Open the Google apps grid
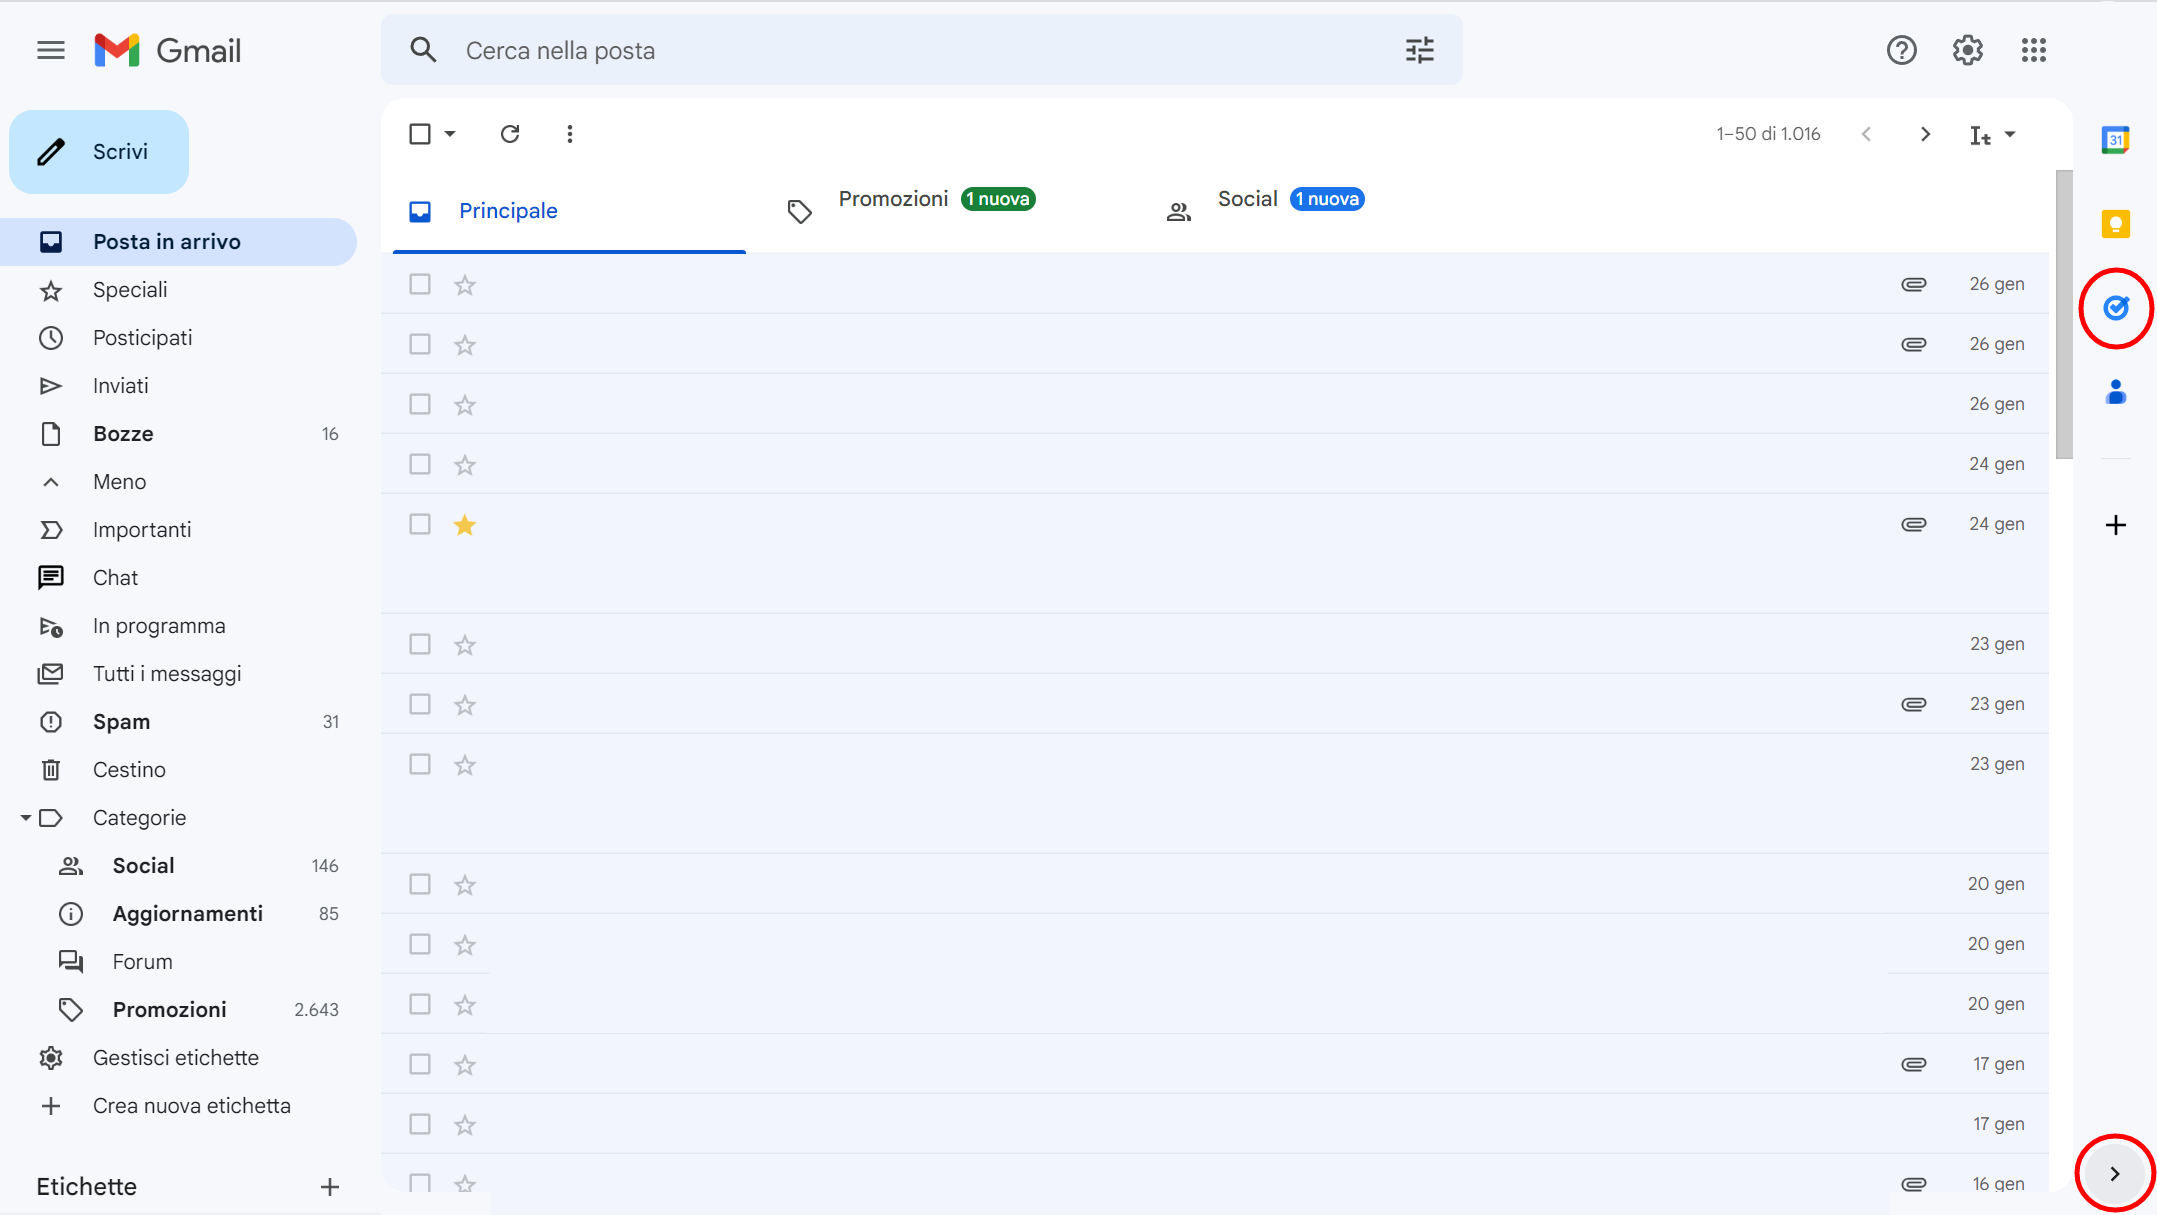Viewport: 2157px width, 1215px height. coord(2034,50)
